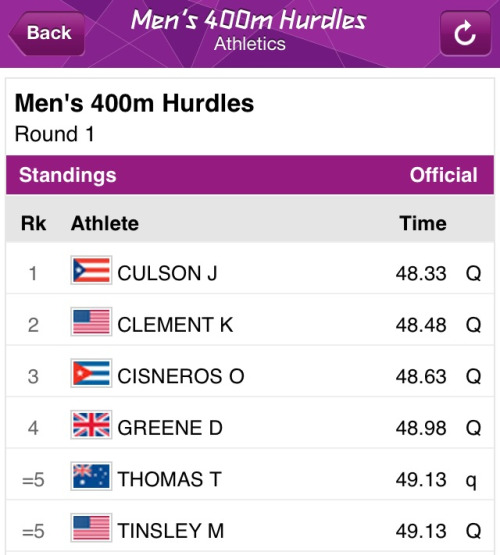Image resolution: width=500 pixels, height=555 pixels.
Task: Tap the Official status label
Action: click(x=443, y=175)
